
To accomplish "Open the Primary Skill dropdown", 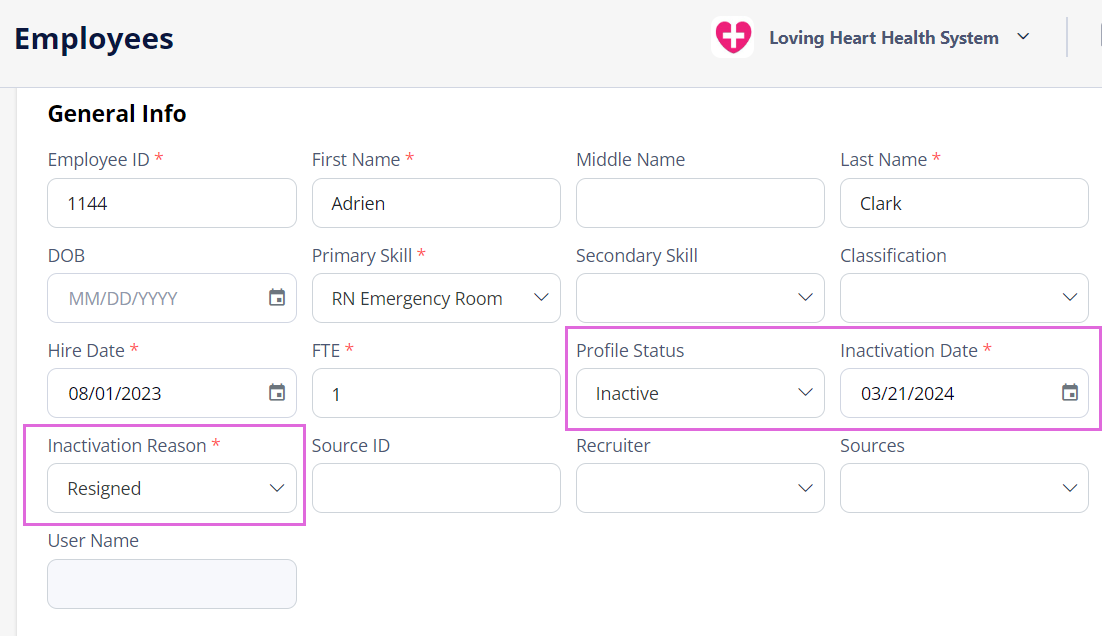I will pos(436,298).
